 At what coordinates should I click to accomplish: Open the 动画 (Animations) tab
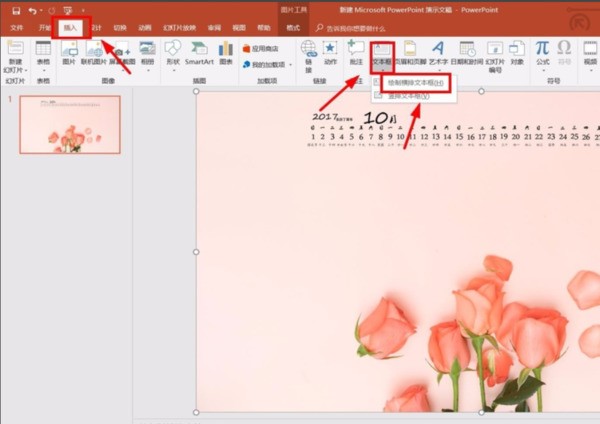tap(145, 28)
